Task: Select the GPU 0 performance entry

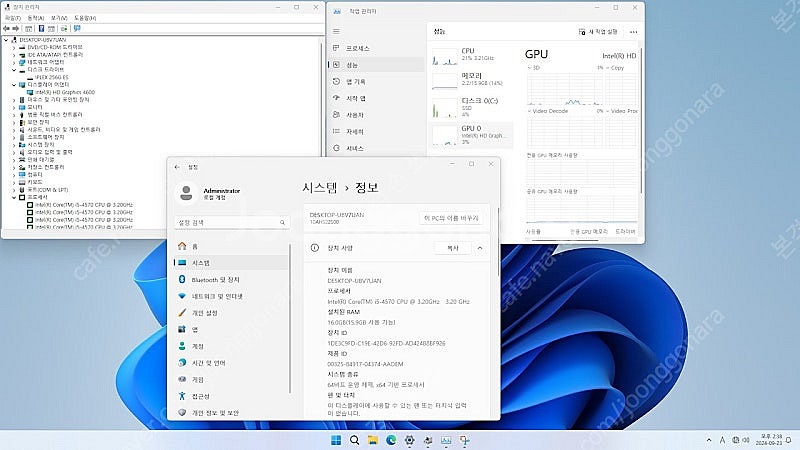Action: click(472, 135)
